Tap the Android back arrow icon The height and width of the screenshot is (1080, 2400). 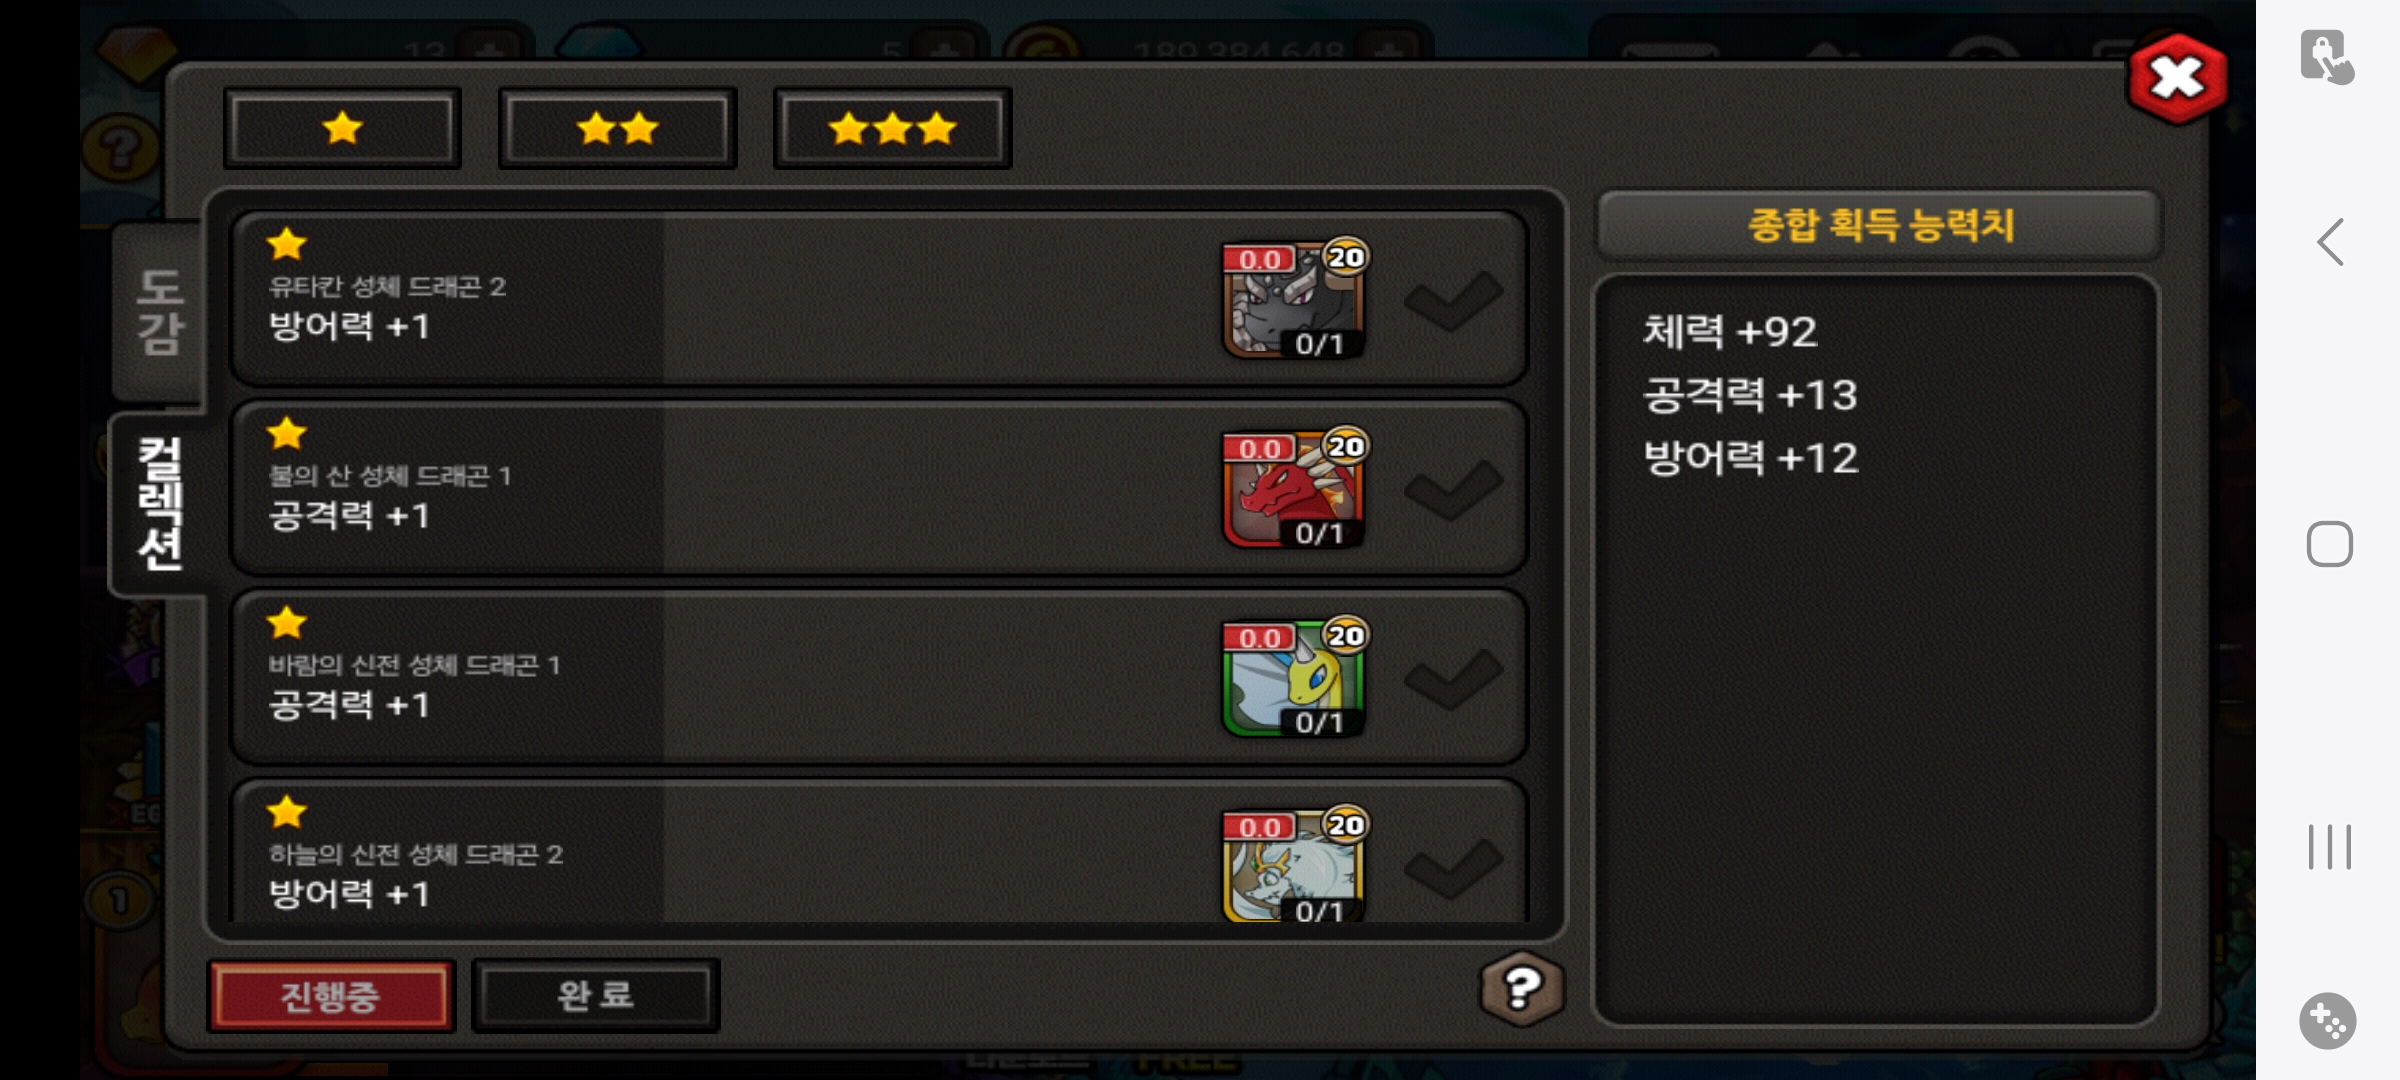pos(2330,242)
